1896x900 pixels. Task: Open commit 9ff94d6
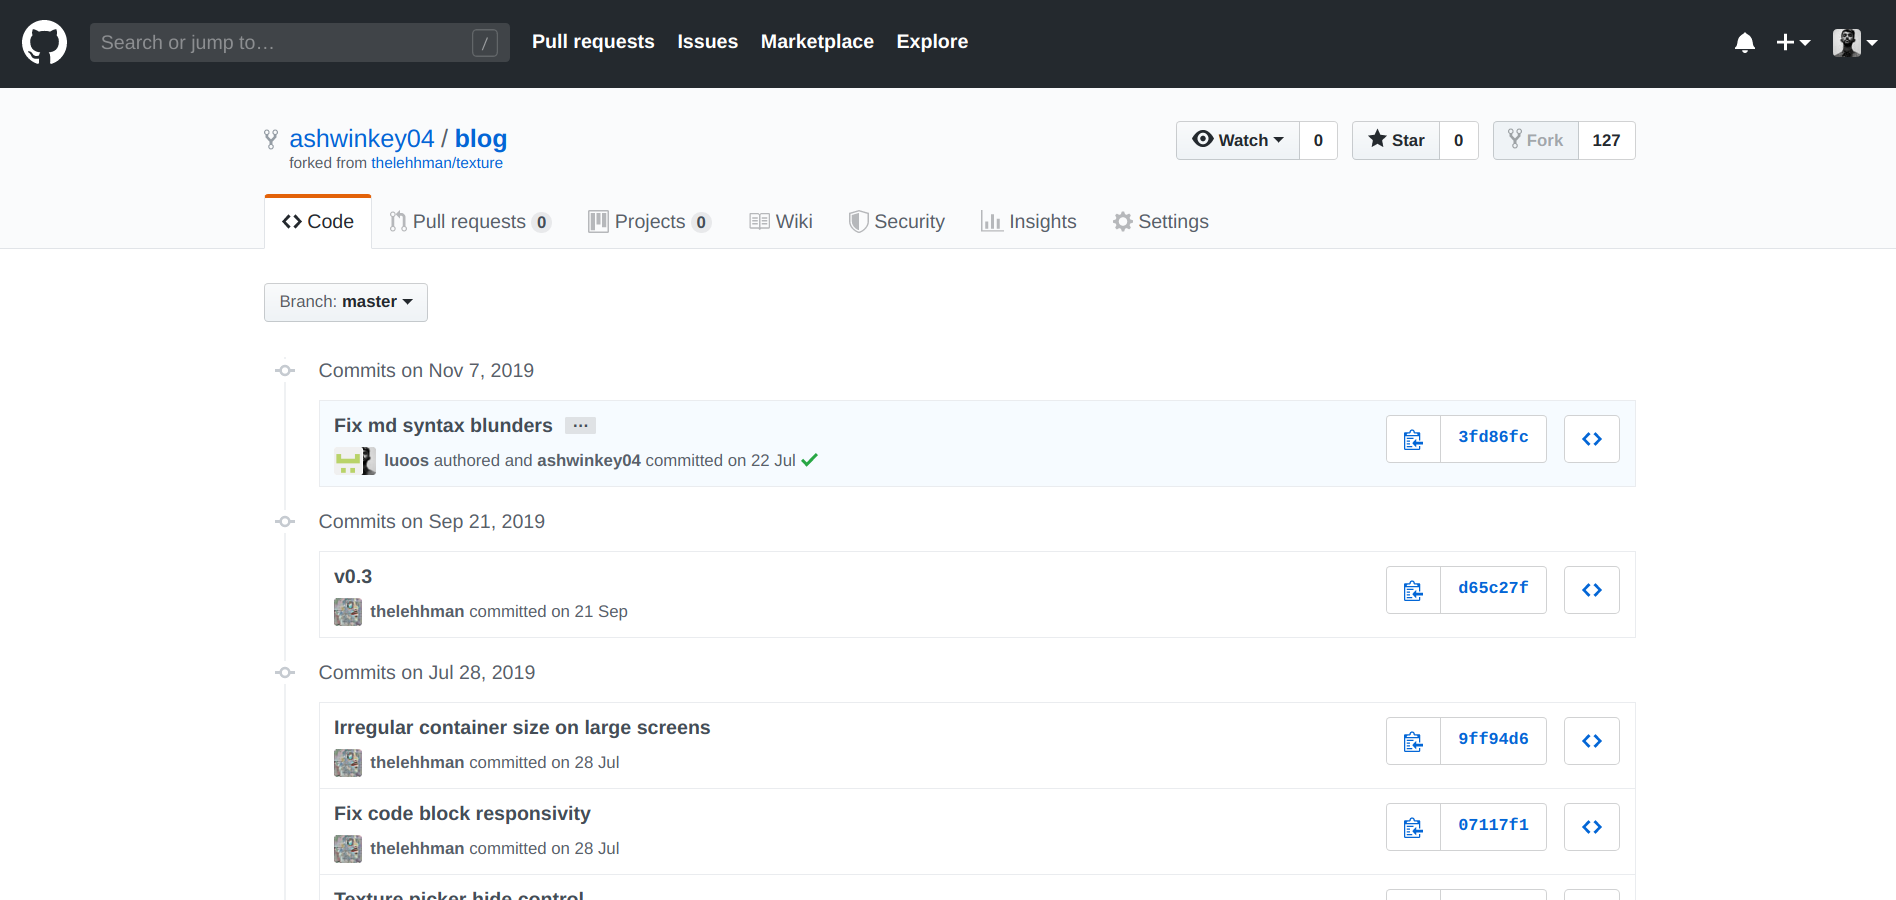click(x=1493, y=739)
